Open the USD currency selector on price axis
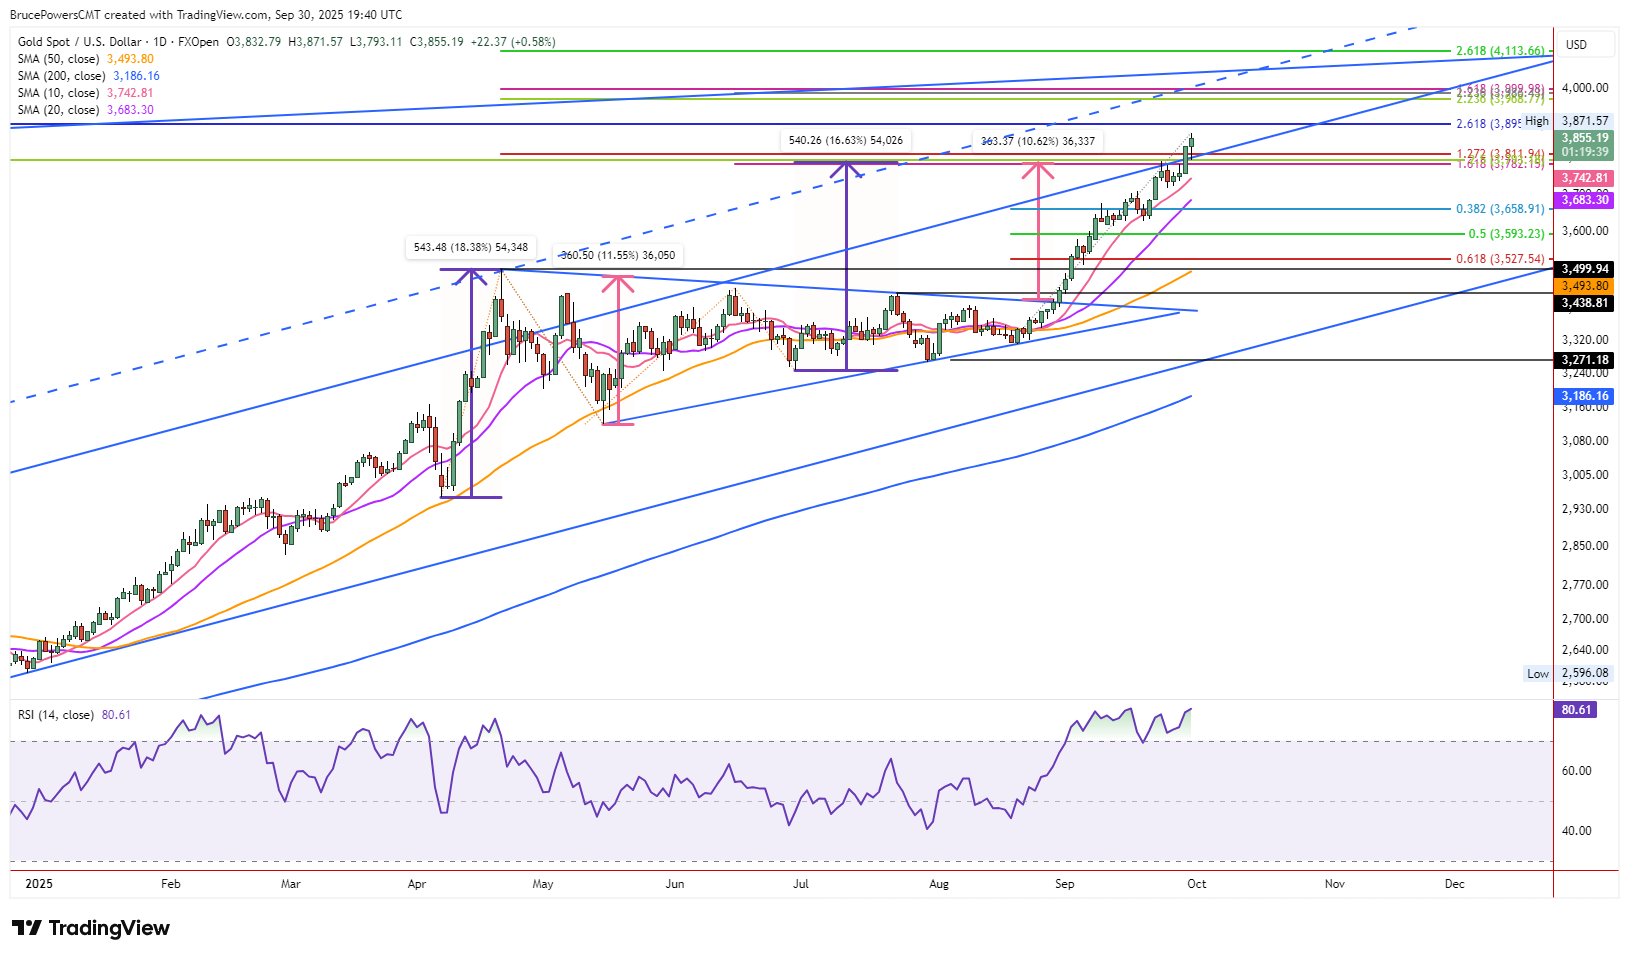1629x958 pixels. (x=1576, y=45)
